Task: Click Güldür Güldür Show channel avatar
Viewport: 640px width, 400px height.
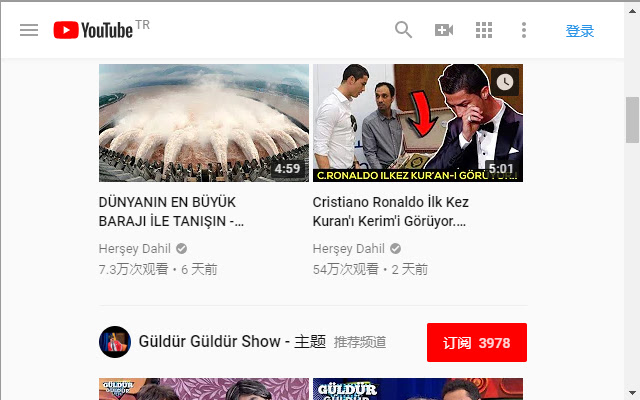Action: (115, 342)
